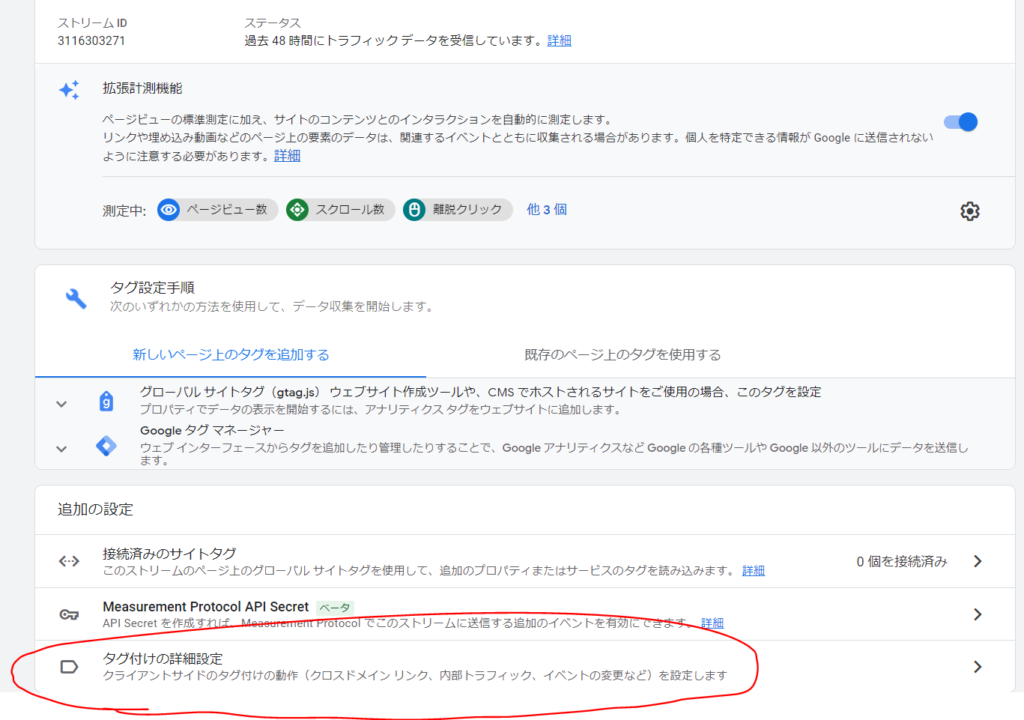
Task: Expand the グローバル サイトタグ (gtag.js) section
Action: [x=61, y=404]
